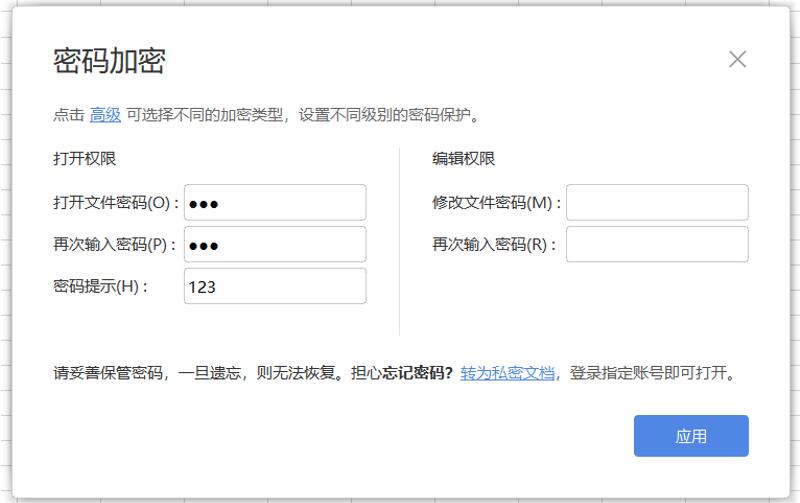Focus the 再次输入密码(R) input field

click(x=657, y=244)
